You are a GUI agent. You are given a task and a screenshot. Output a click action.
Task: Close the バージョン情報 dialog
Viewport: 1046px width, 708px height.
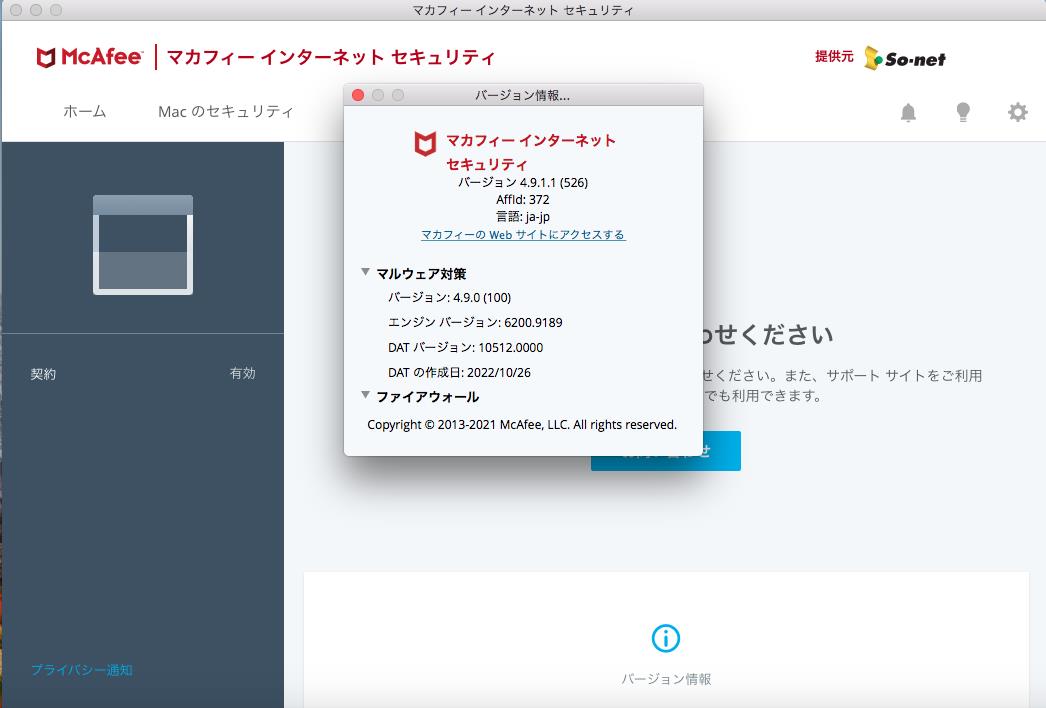coord(358,95)
